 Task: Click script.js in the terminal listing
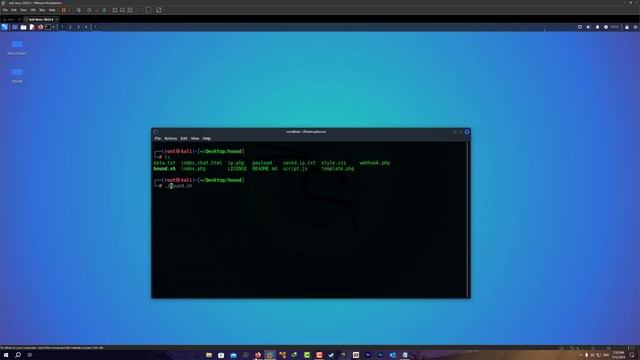295,169
